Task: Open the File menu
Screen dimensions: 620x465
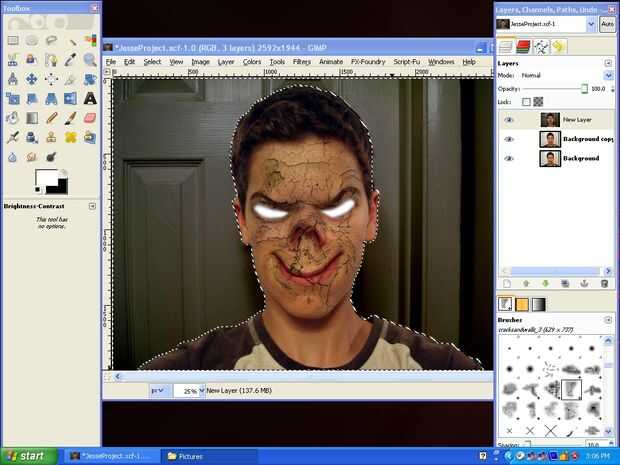Action: tap(111, 62)
